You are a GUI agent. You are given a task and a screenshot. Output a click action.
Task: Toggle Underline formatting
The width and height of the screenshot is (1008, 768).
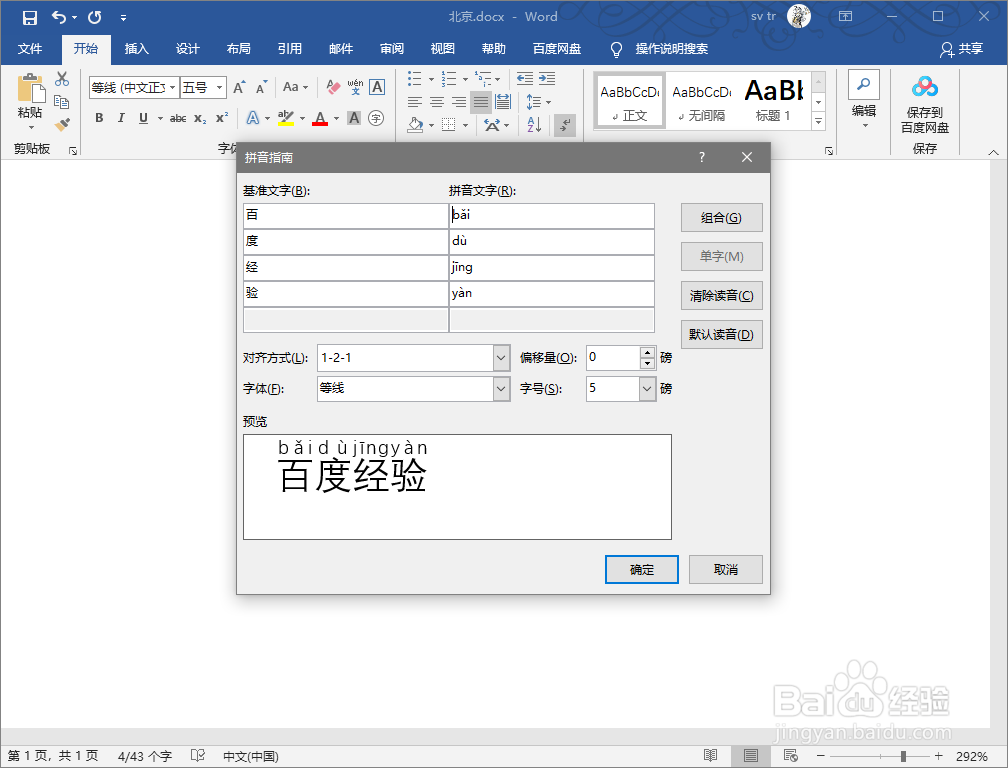143,118
